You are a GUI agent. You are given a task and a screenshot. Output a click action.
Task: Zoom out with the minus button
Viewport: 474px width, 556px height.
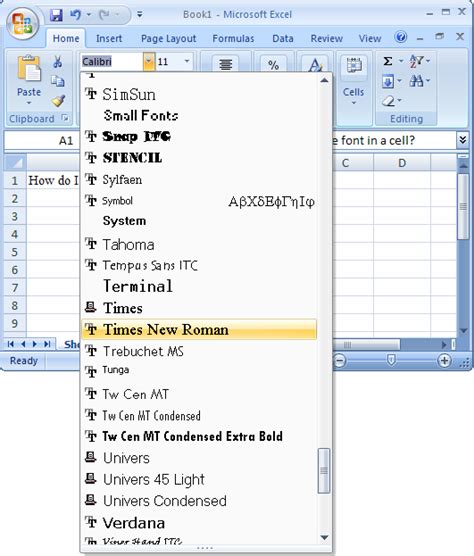(340, 361)
